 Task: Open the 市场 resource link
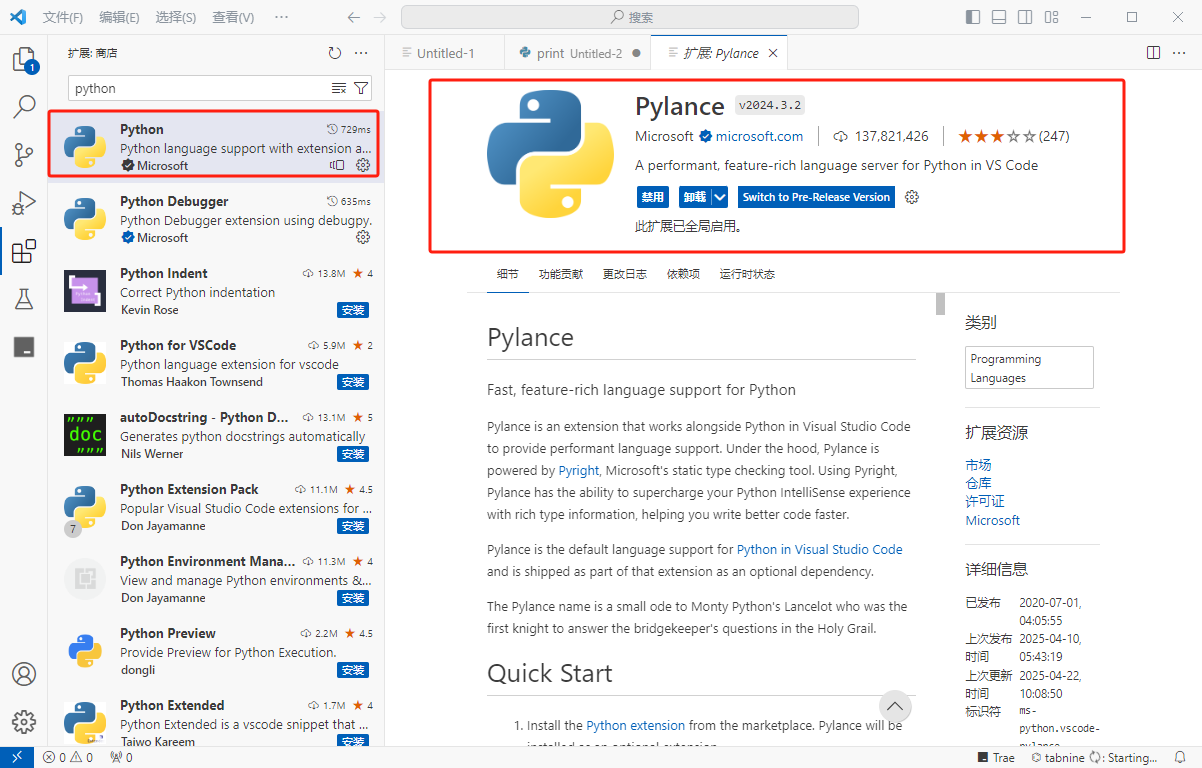click(x=978, y=465)
